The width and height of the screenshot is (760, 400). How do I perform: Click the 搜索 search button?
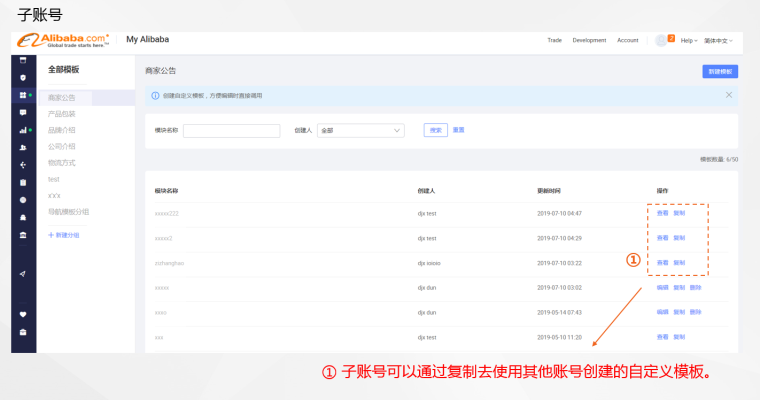point(435,130)
